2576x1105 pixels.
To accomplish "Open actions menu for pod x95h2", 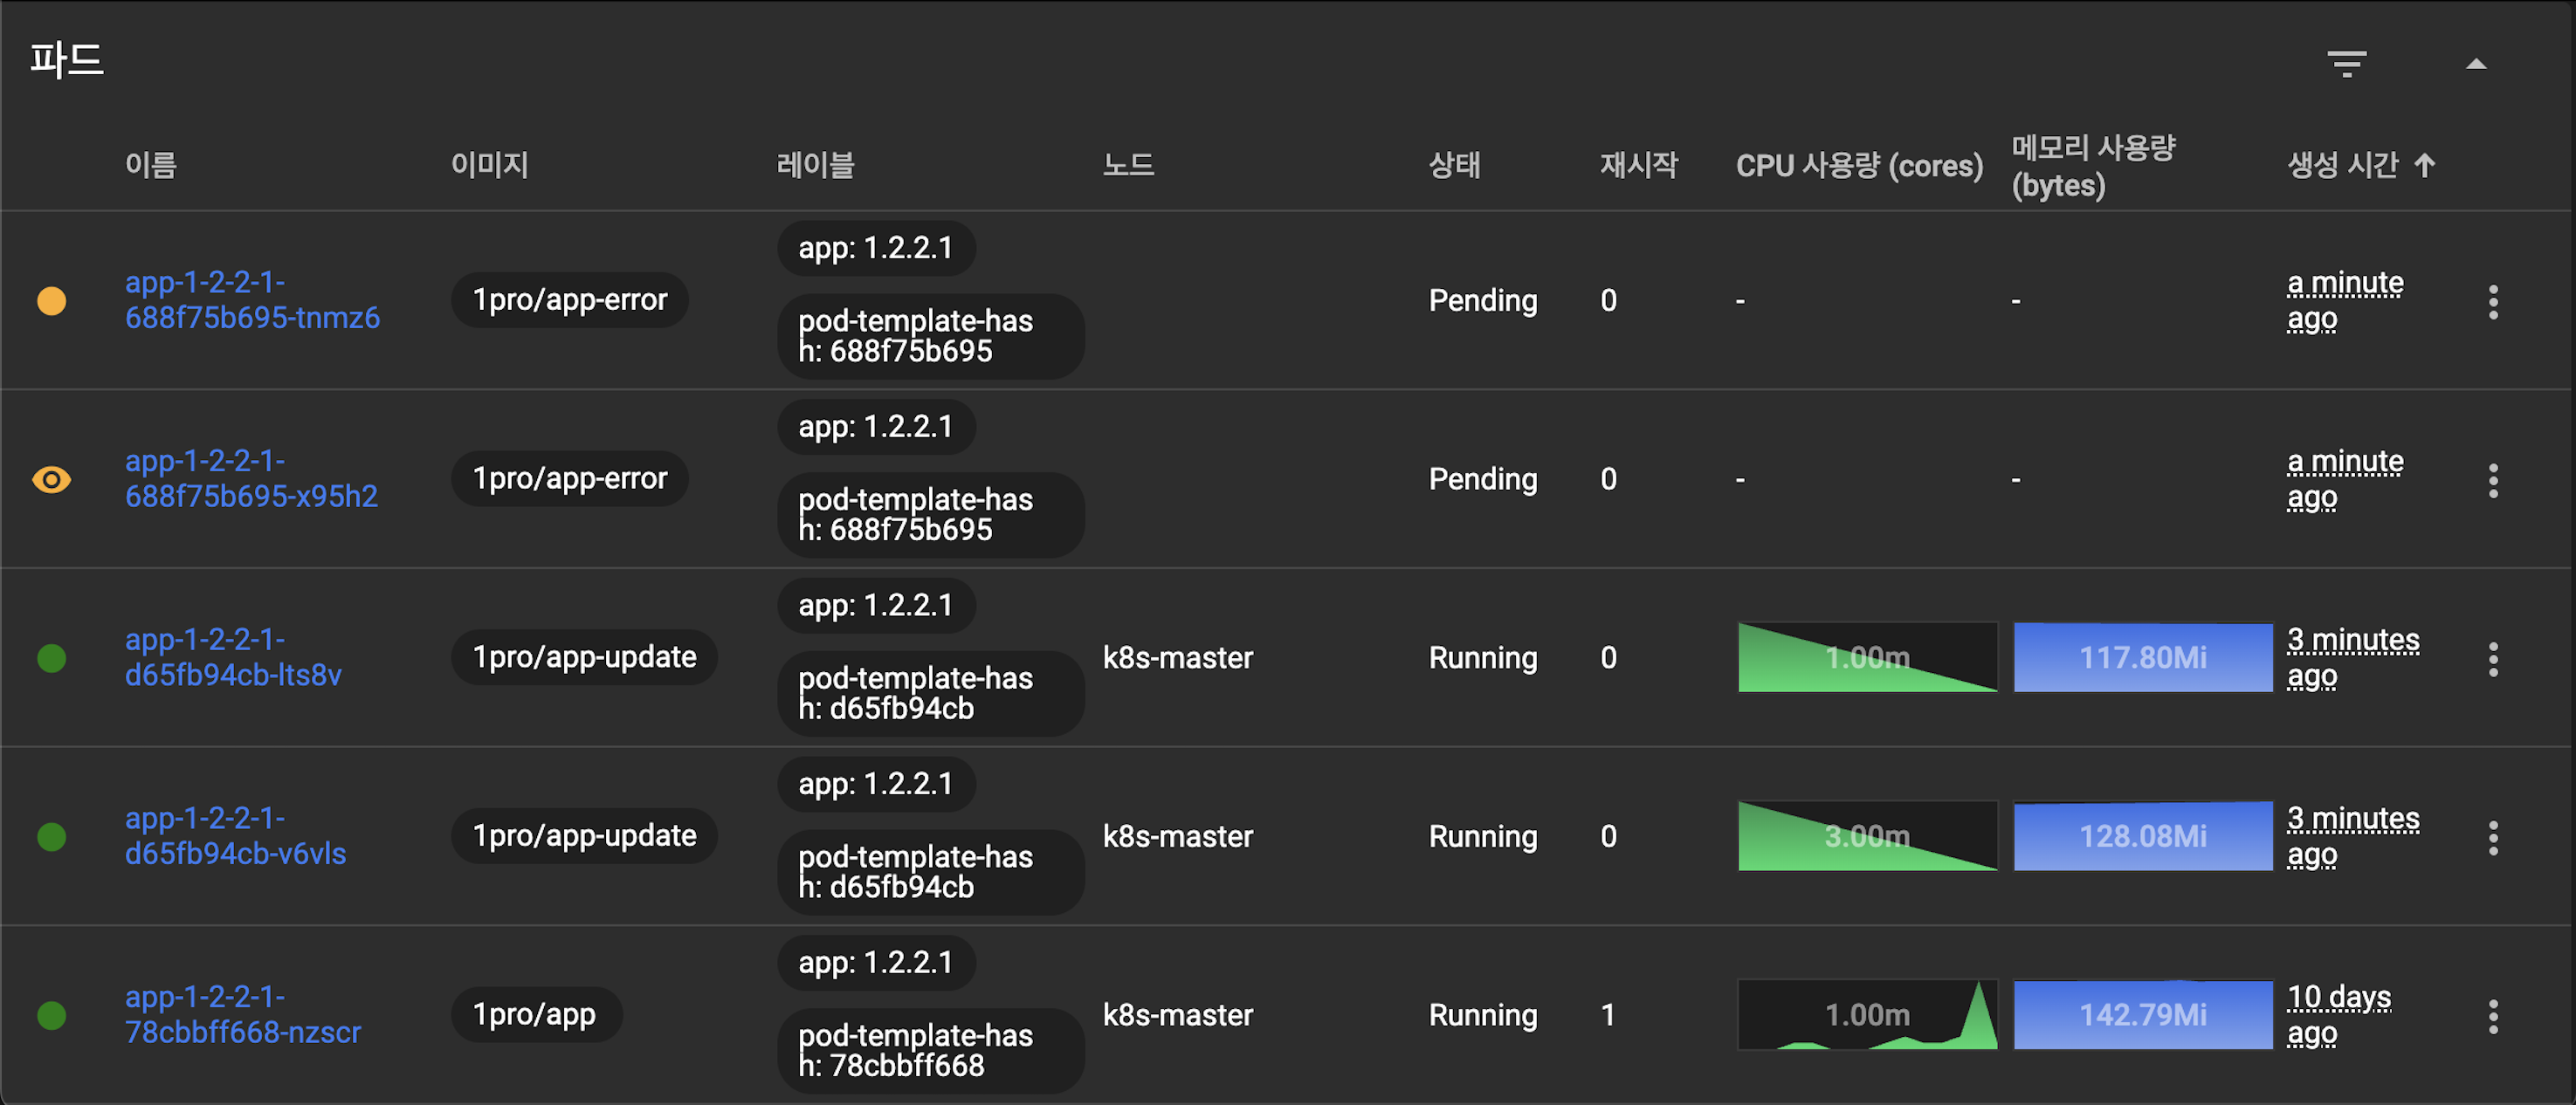I will tap(2493, 480).
